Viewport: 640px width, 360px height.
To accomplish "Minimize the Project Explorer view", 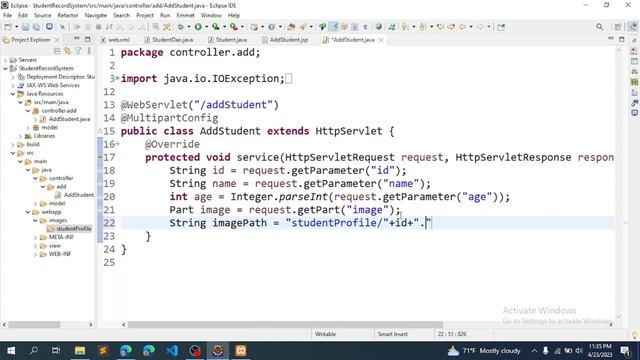I will 77,39.
